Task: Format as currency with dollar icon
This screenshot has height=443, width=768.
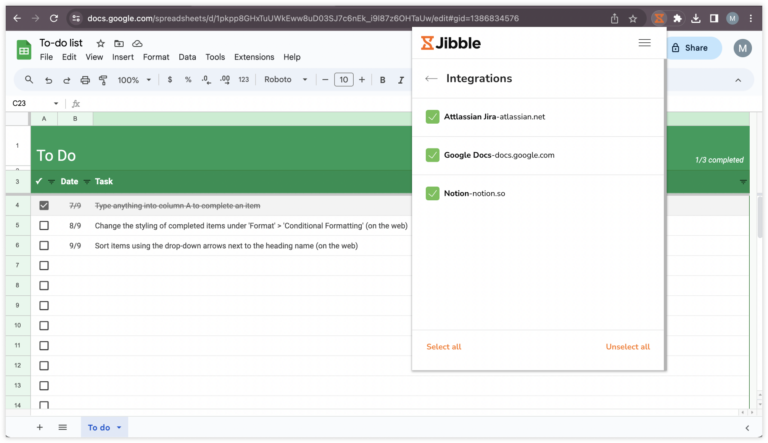Action: coord(169,79)
